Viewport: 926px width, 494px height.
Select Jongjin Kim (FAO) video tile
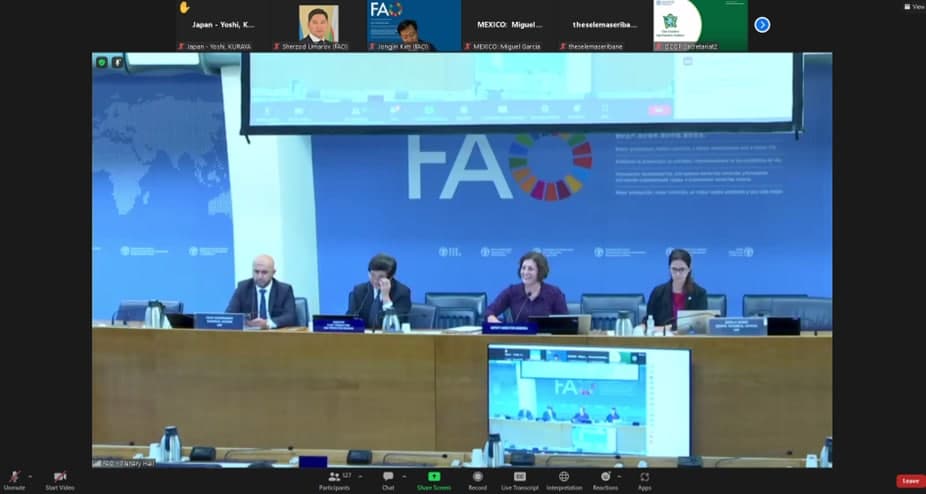tap(415, 25)
